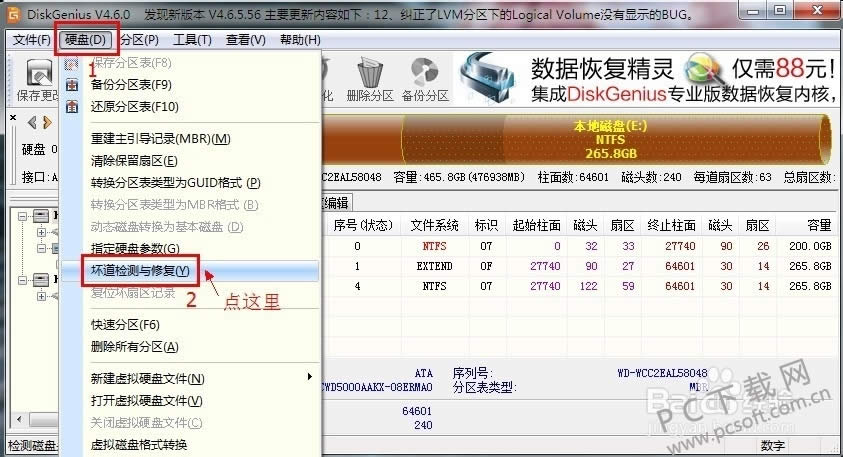Click the 磁头数:240 info text
The width and height of the screenshot is (843, 457).
pyautogui.click(x=651, y=177)
